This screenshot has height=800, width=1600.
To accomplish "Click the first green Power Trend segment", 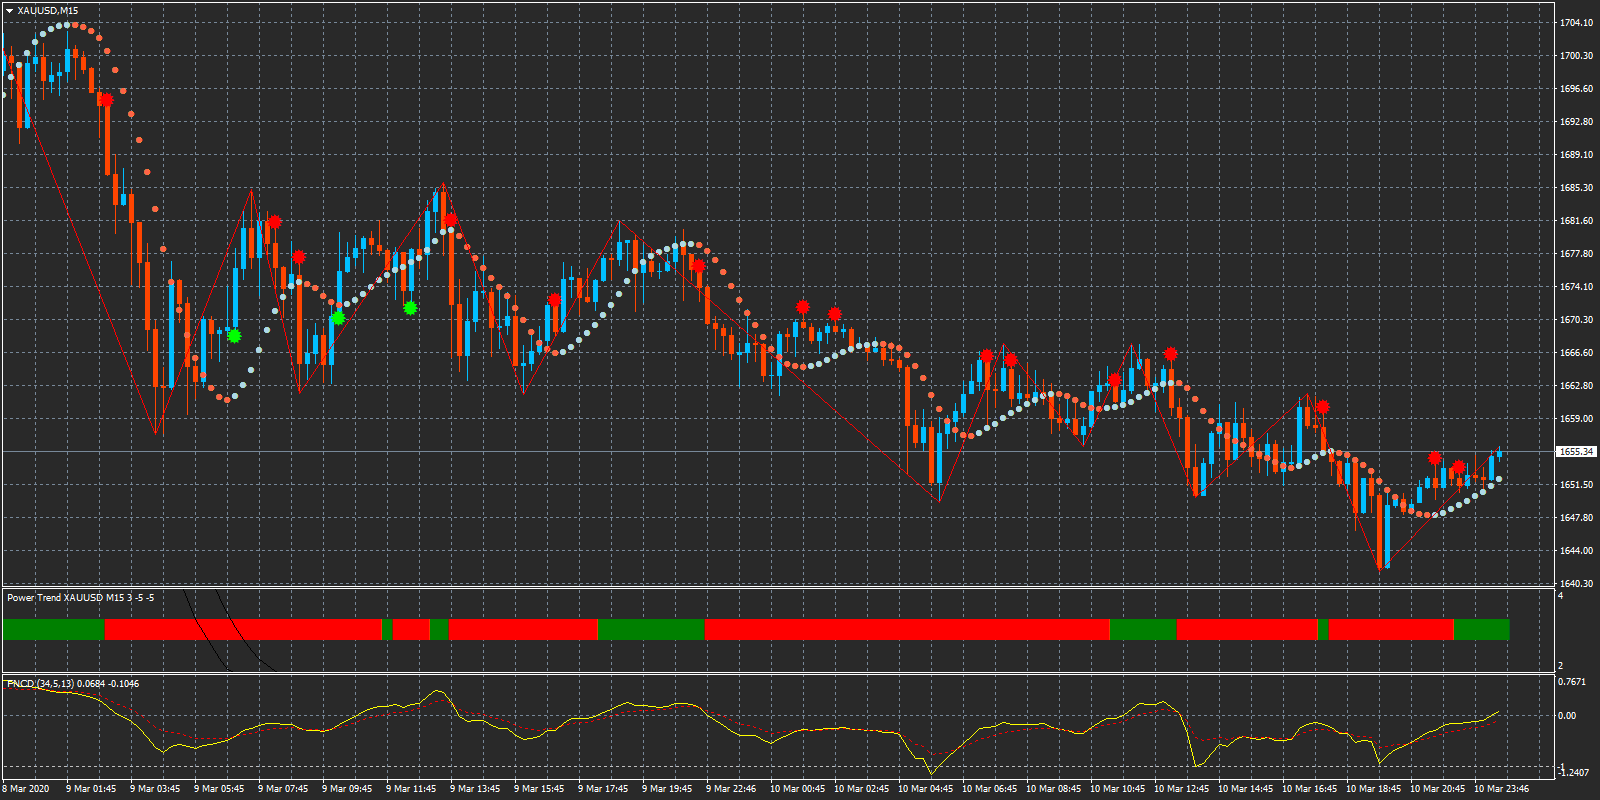I will [53, 629].
